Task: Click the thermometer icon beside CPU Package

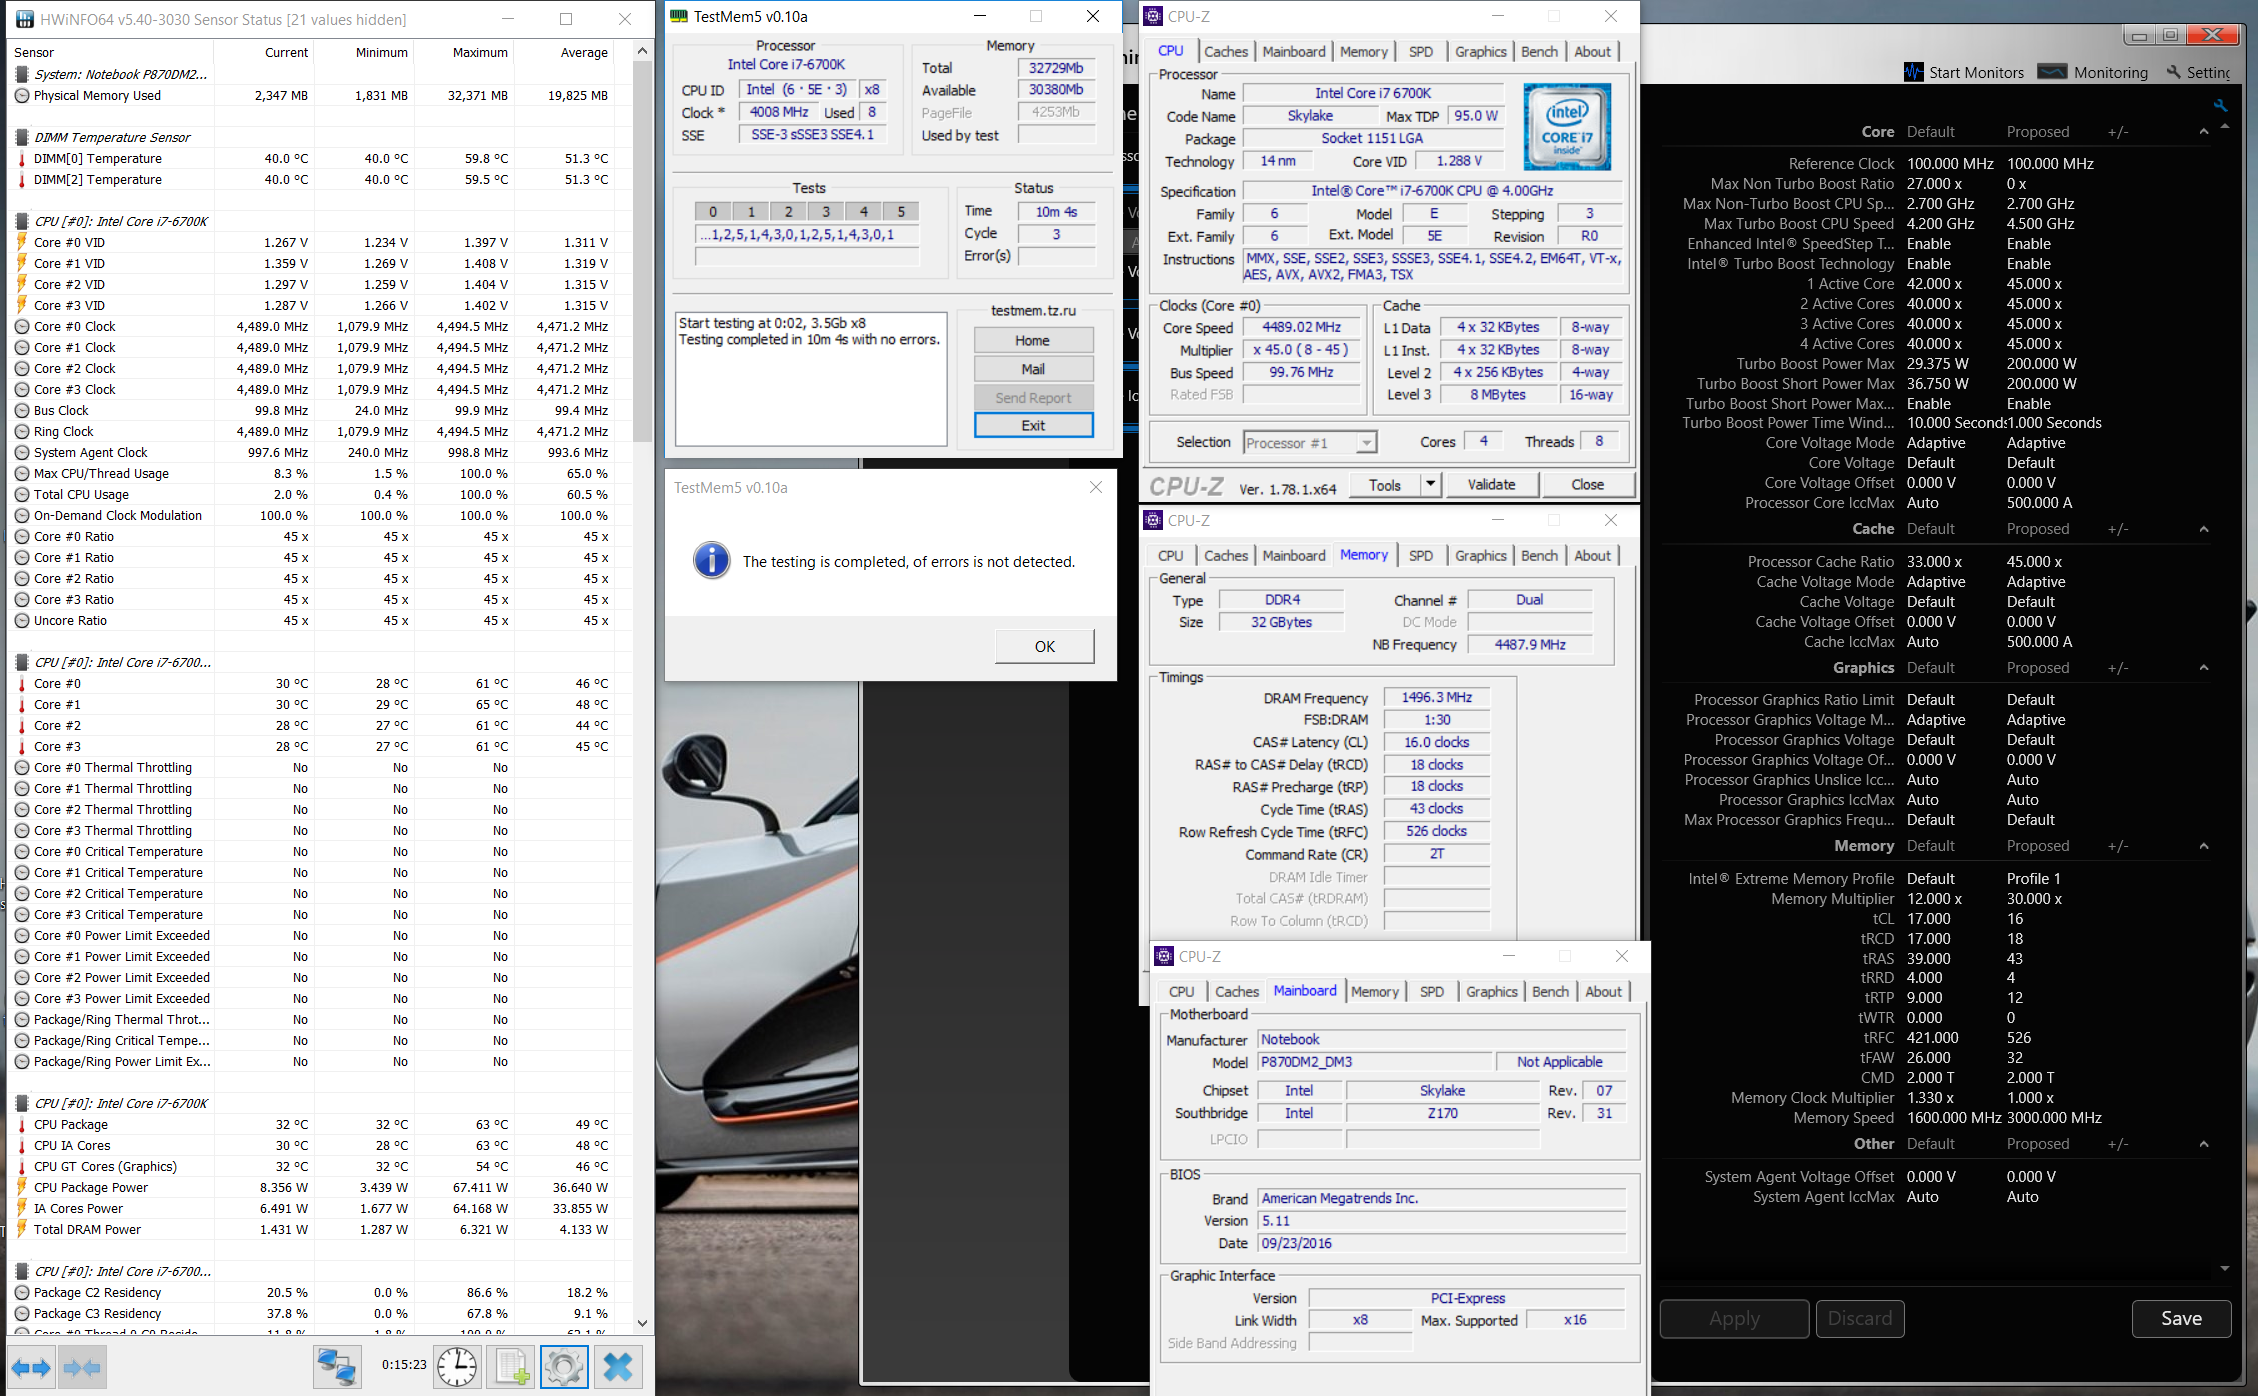Action: pos(22,1124)
